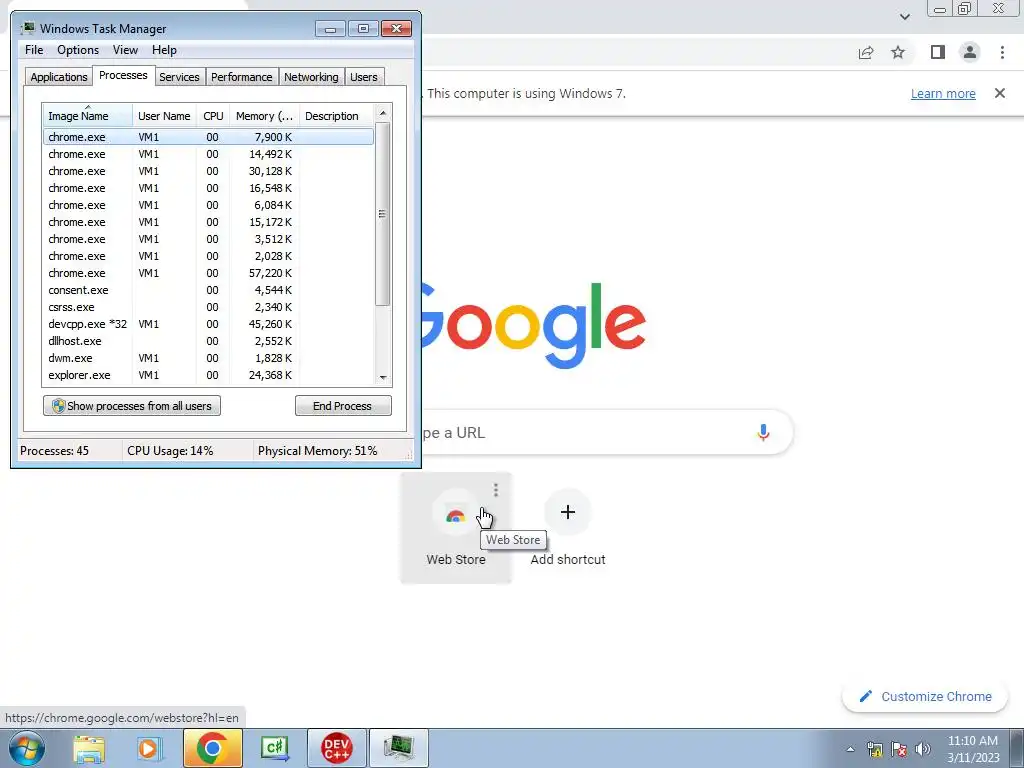
Task: Open the taskbar clock and date
Action: [973, 749]
